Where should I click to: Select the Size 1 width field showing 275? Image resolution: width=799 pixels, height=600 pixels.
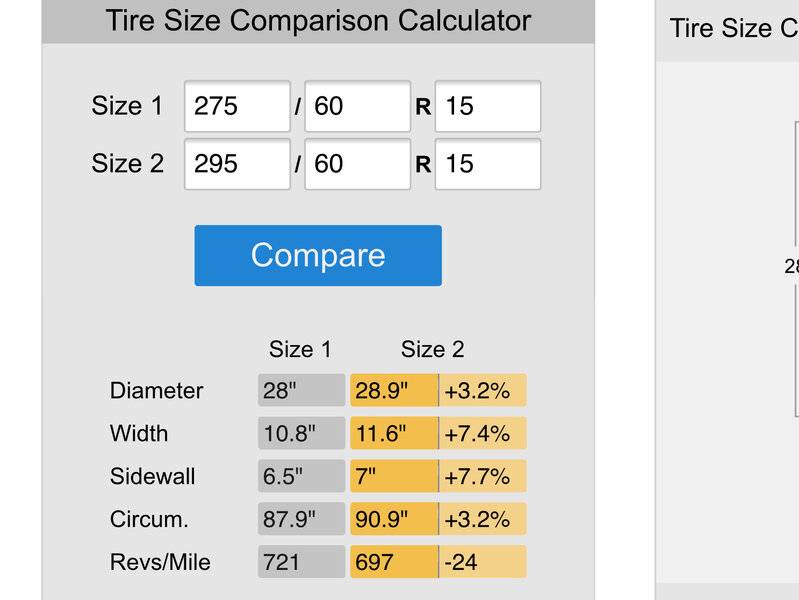click(x=237, y=106)
